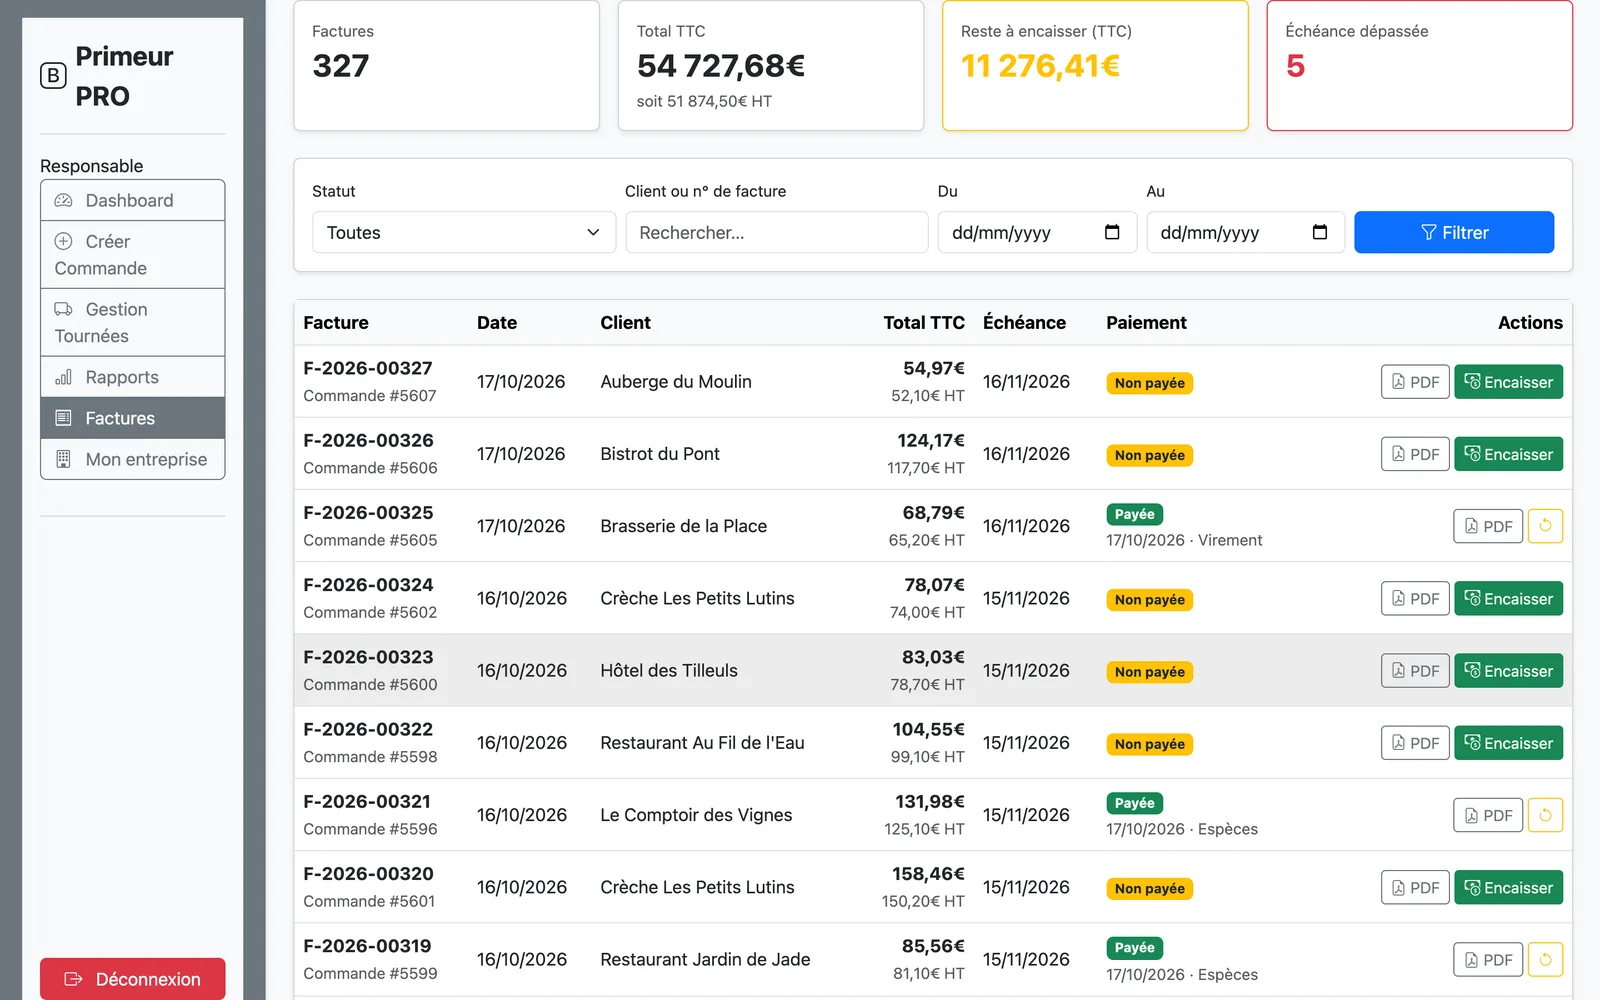Image resolution: width=1600 pixels, height=1000 pixels.
Task: Open the Dashboard page
Action: pos(133,200)
